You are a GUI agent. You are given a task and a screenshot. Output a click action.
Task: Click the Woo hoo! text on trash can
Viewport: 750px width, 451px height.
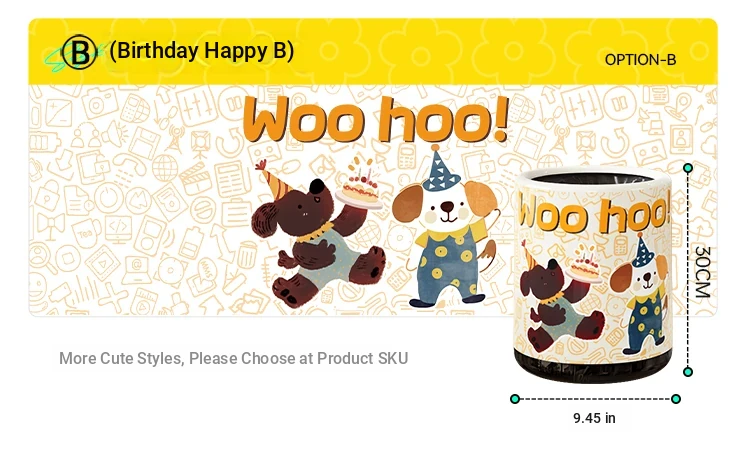[594, 212]
